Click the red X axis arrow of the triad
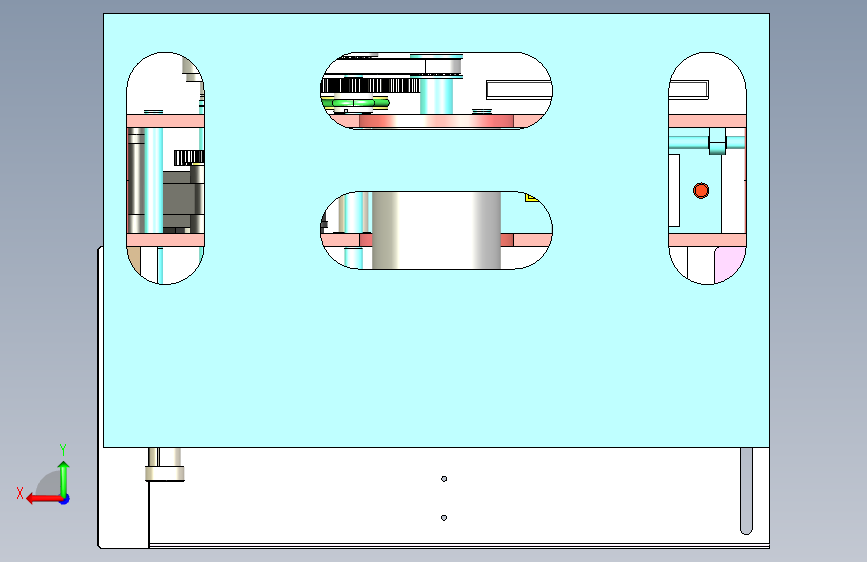The height and width of the screenshot is (562, 867). click(44, 499)
